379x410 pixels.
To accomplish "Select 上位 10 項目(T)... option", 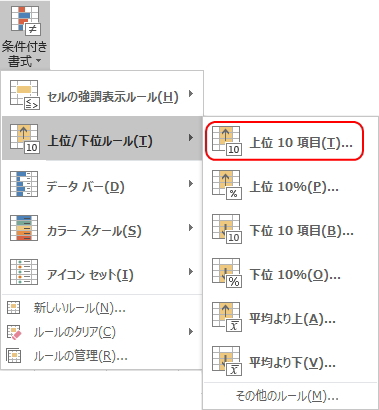I will click(x=285, y=141).
